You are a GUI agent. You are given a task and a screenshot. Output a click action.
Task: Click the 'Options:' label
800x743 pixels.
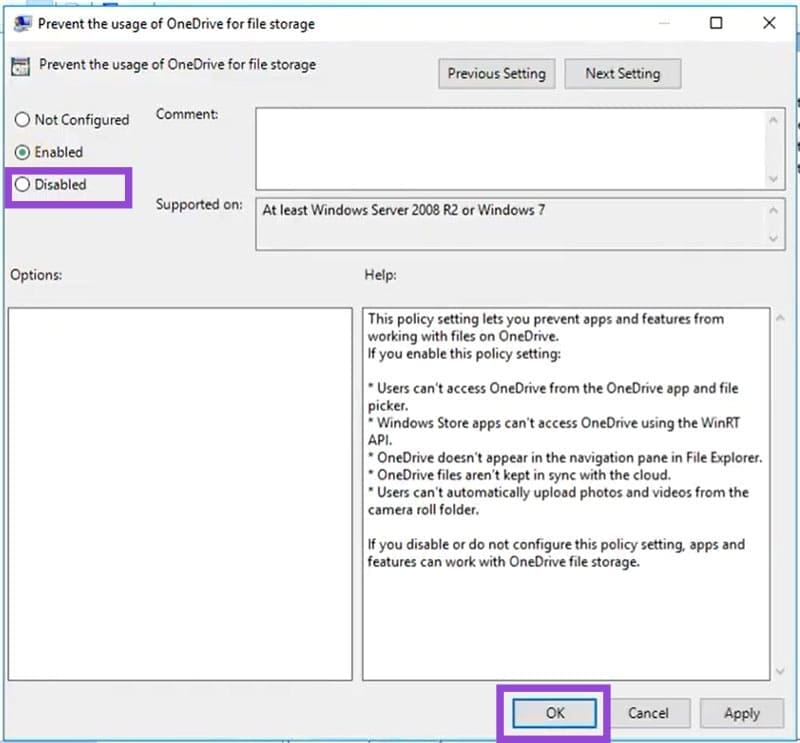(36, 275)
